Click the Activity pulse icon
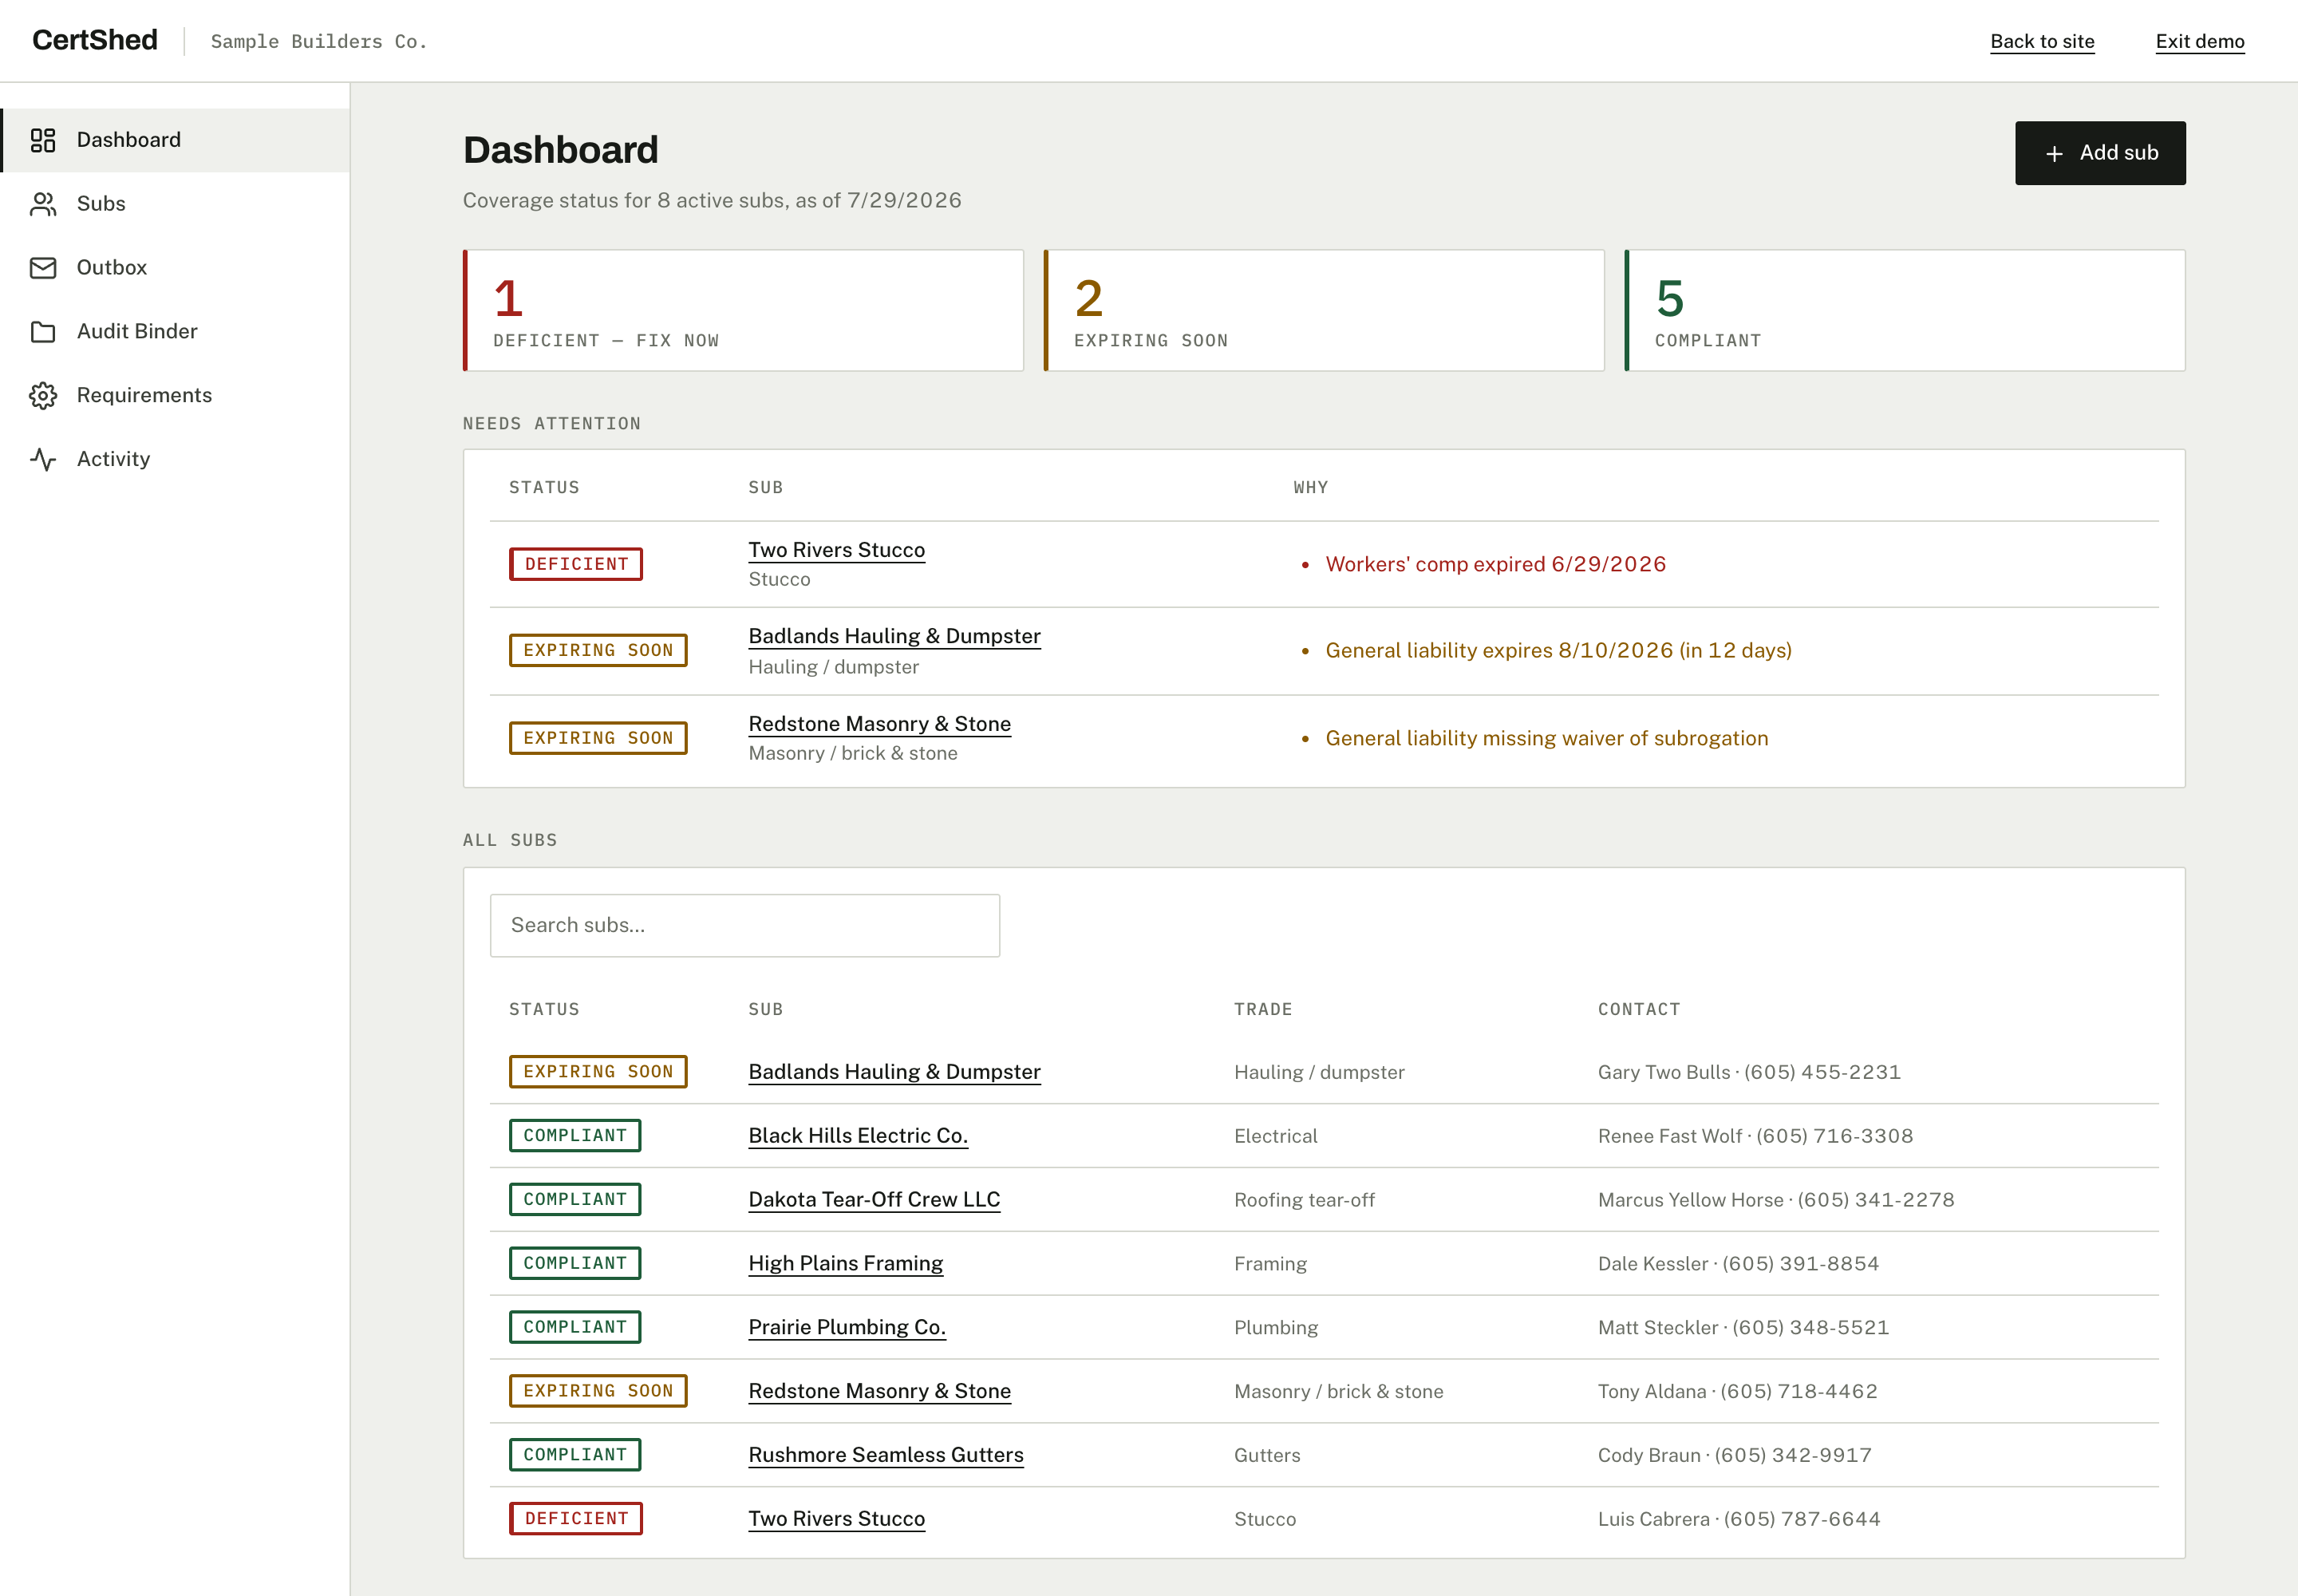 click(43, 459)
